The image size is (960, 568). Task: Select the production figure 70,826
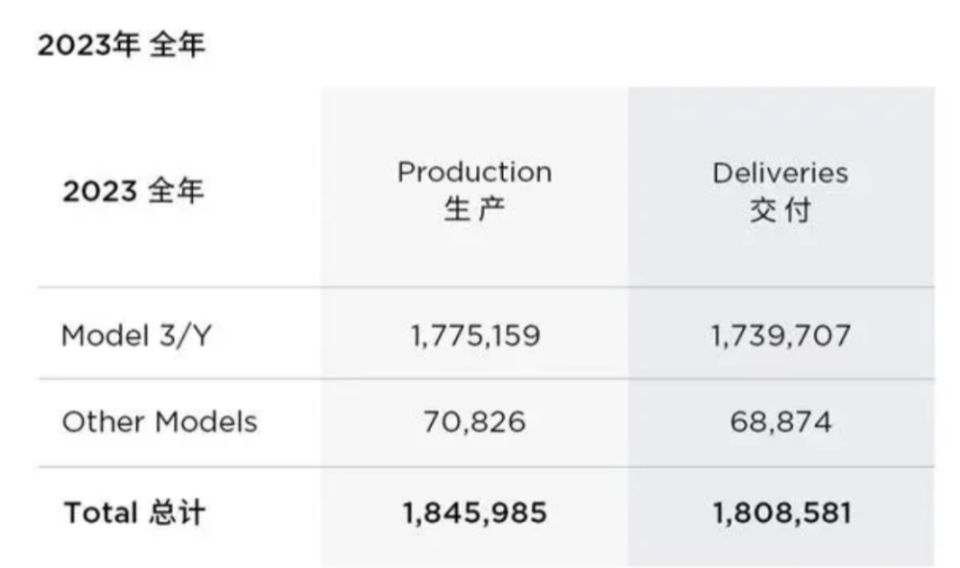pos(474,422)
